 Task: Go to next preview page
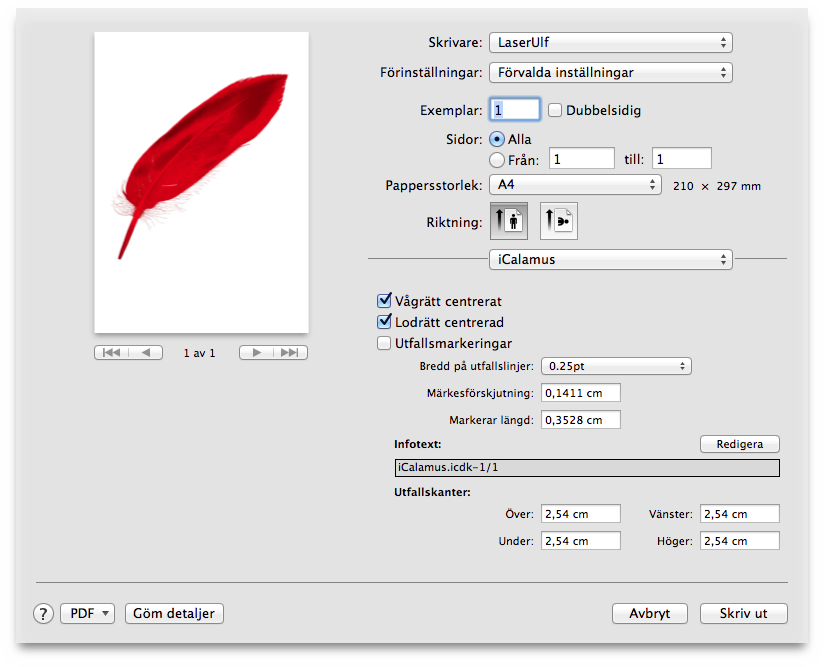pyautogui.click(x=256, y=353)
